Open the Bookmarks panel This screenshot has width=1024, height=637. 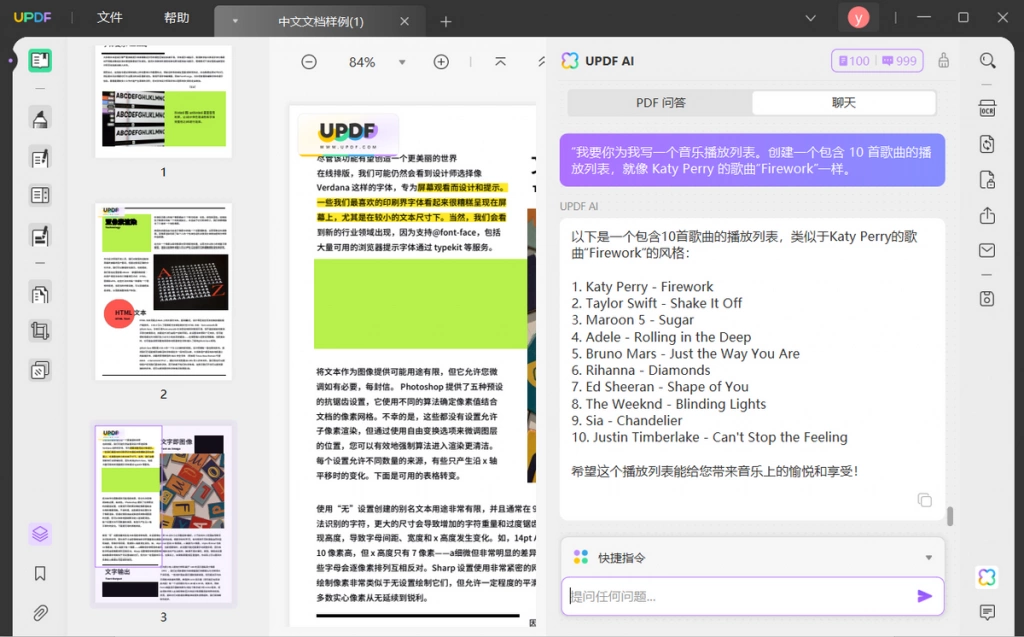[x=40, y=574]
